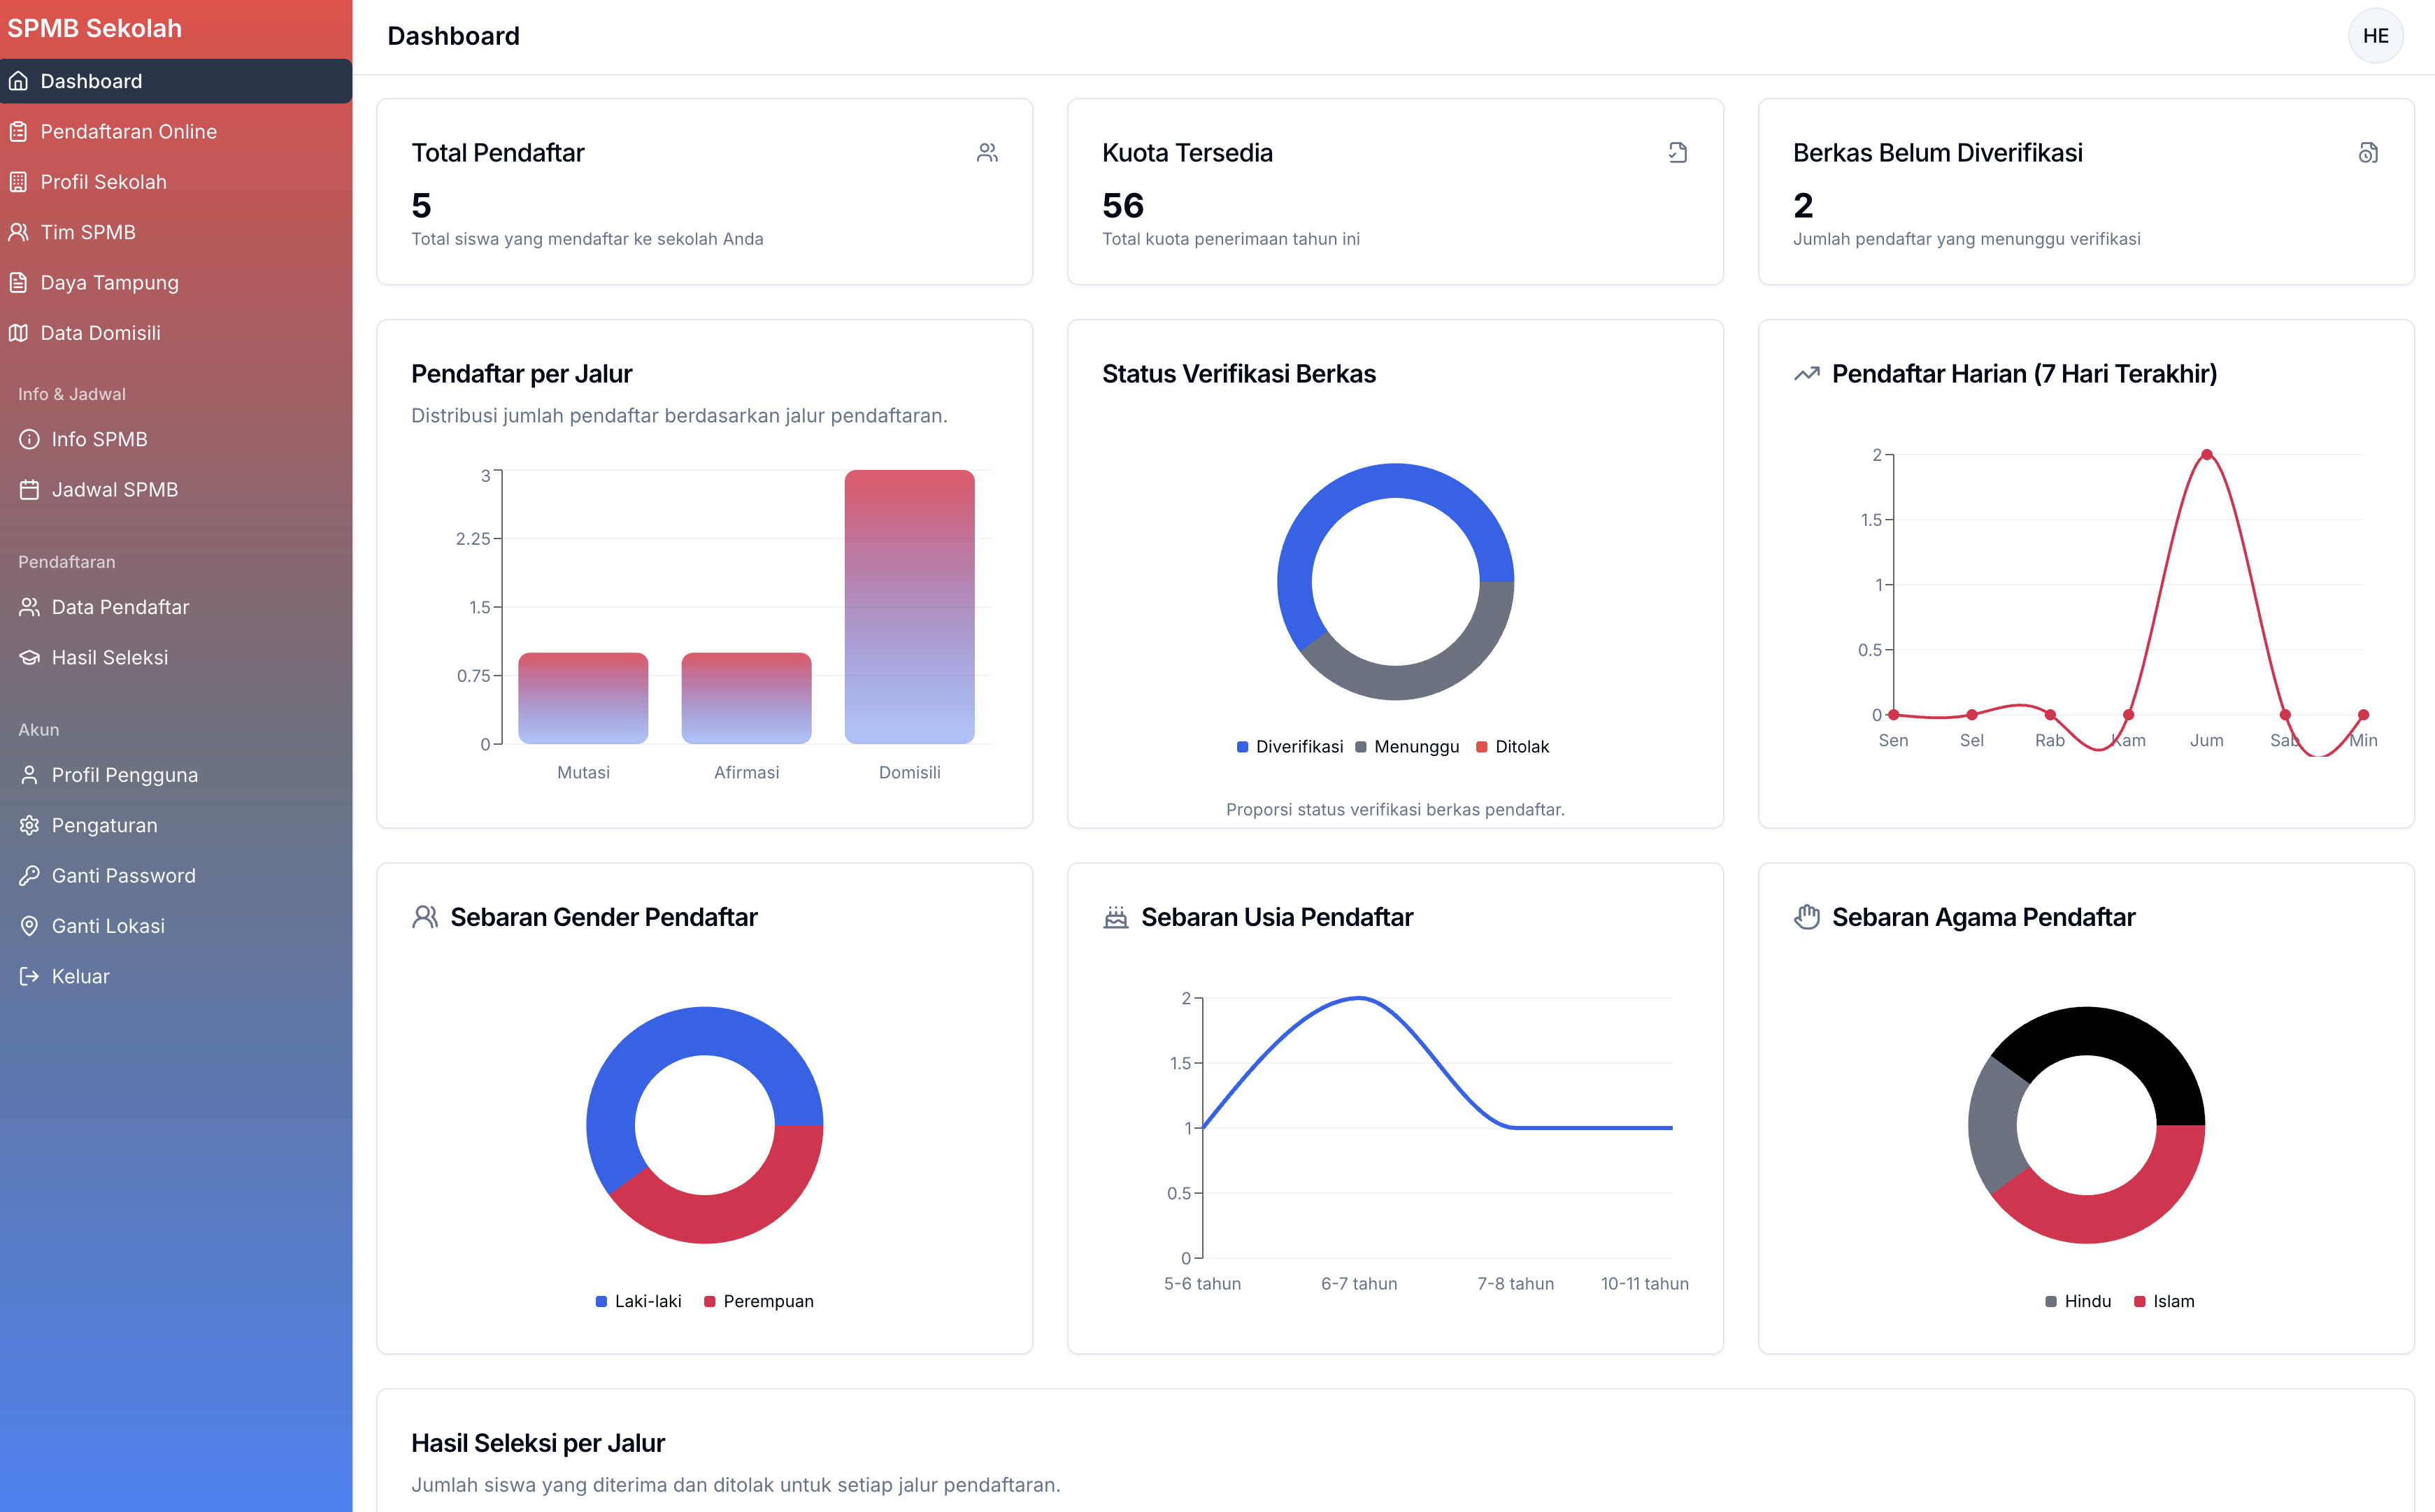Open the HE profile avatar menu
The image size is (2435, 1512).
[x=2376, y=35]
